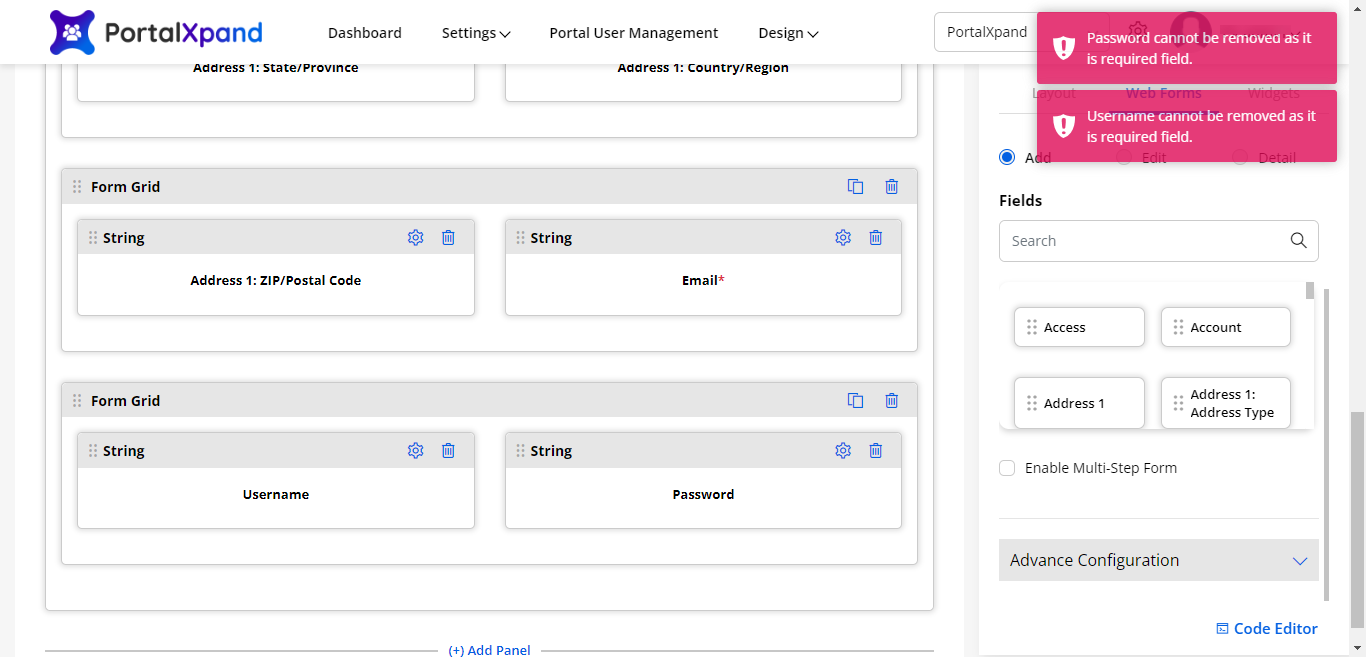
Task: Delete the Address 1: ZIP/Postal Code field
Action: [x=449, y=238]
